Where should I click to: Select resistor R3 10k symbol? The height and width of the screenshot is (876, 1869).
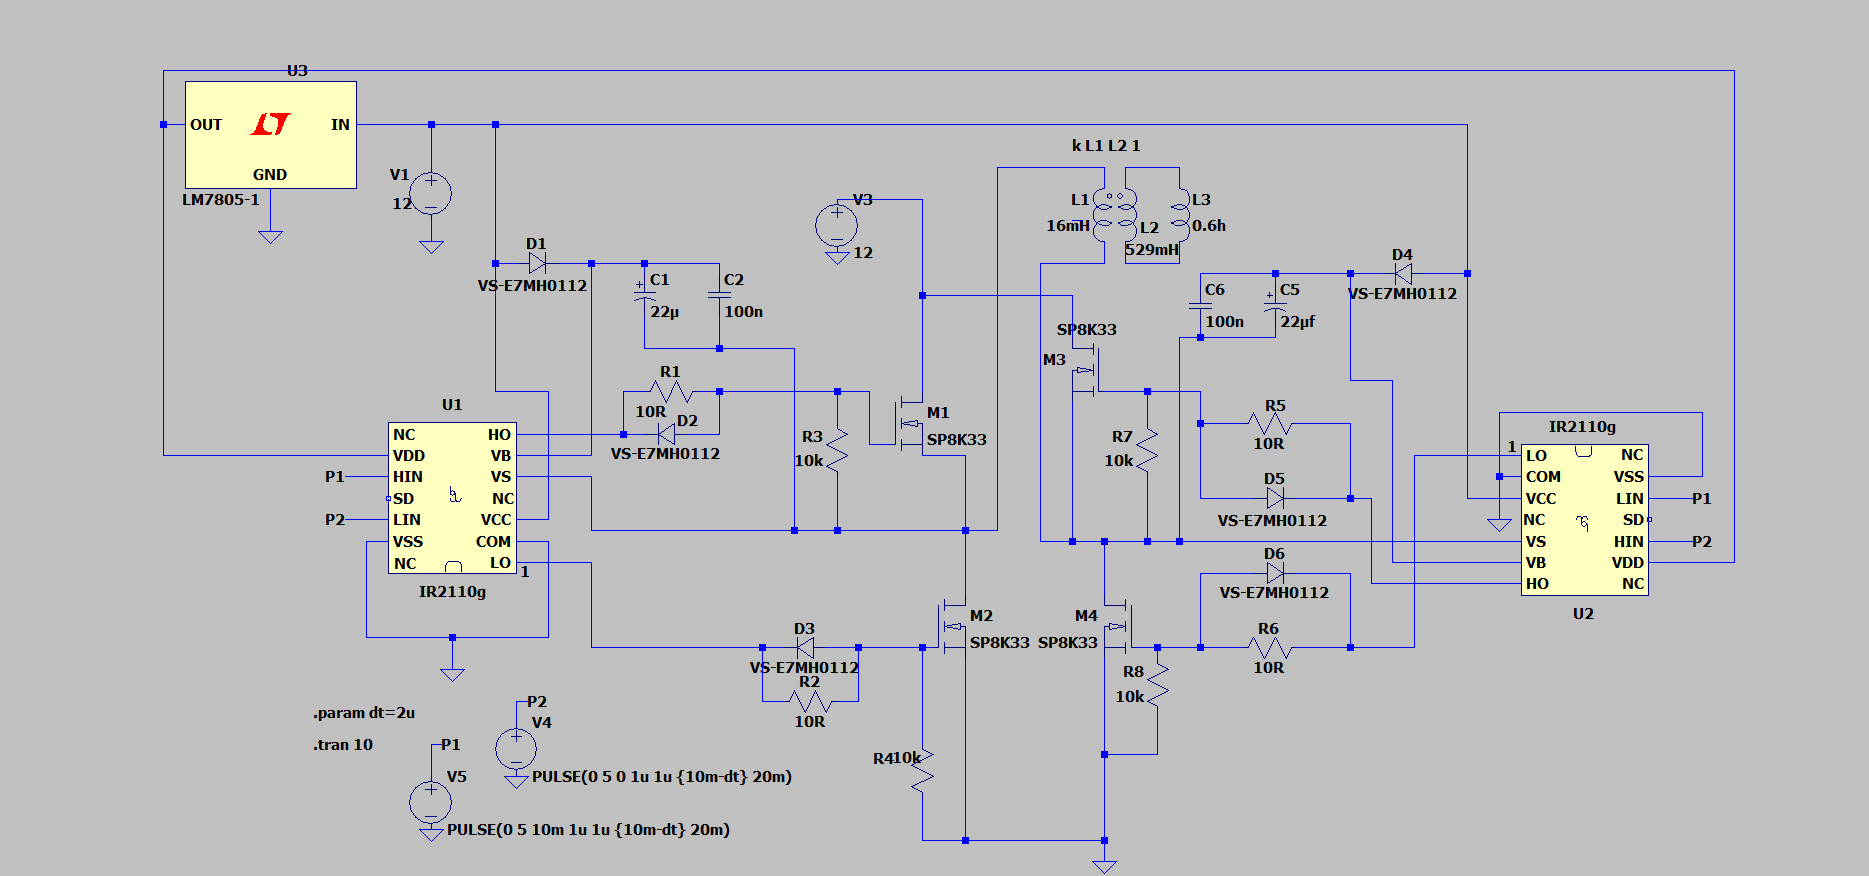pyautogui.click(x=837, y=450)
